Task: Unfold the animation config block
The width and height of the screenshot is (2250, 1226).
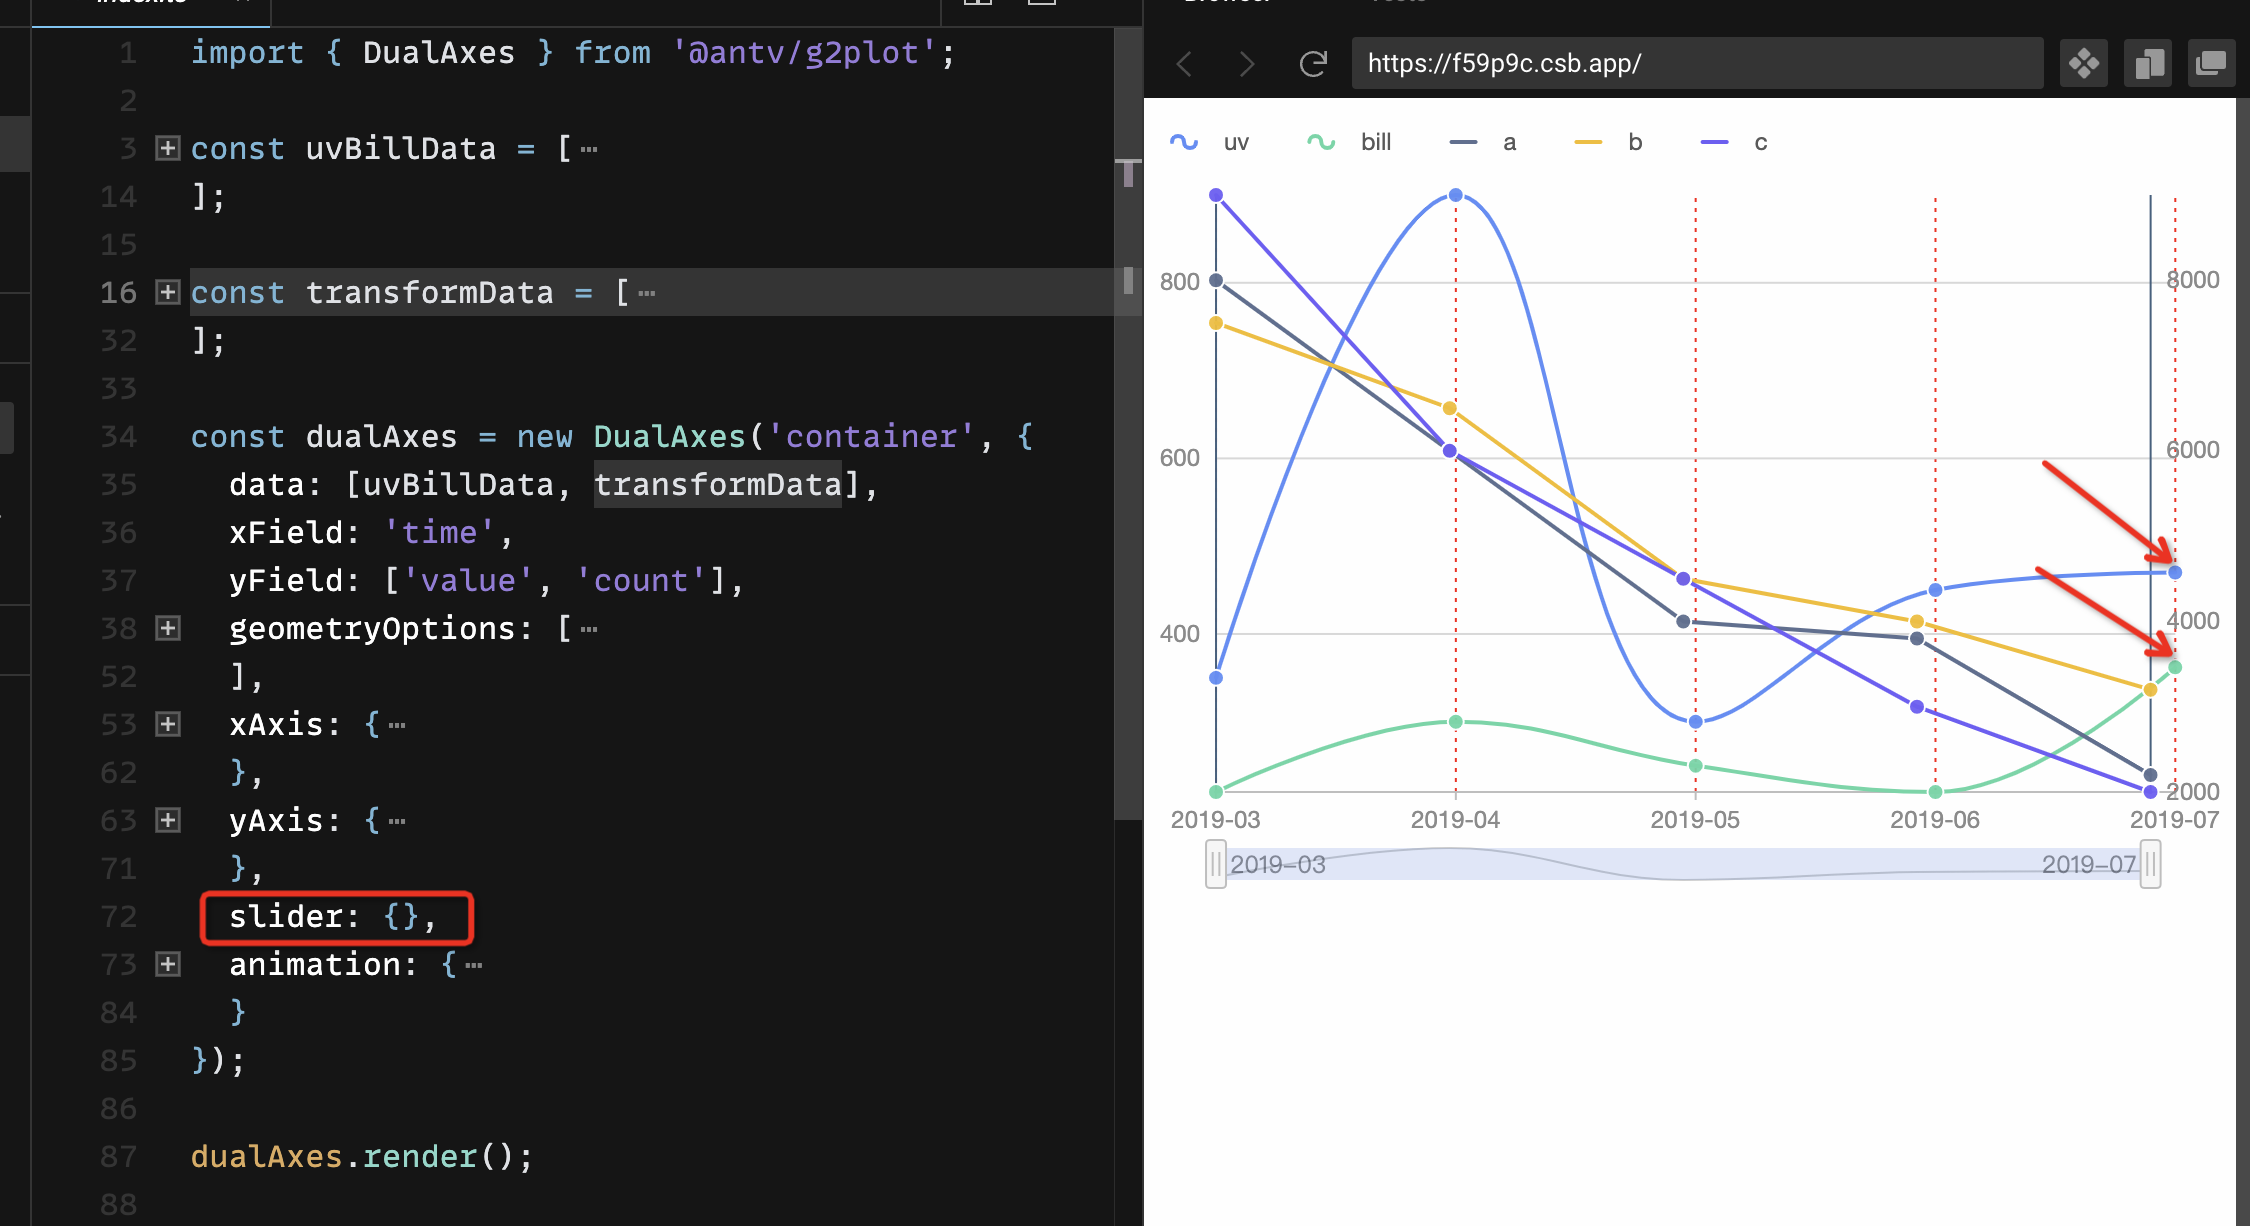Action: pyautogui.click(x=168, y=965)
